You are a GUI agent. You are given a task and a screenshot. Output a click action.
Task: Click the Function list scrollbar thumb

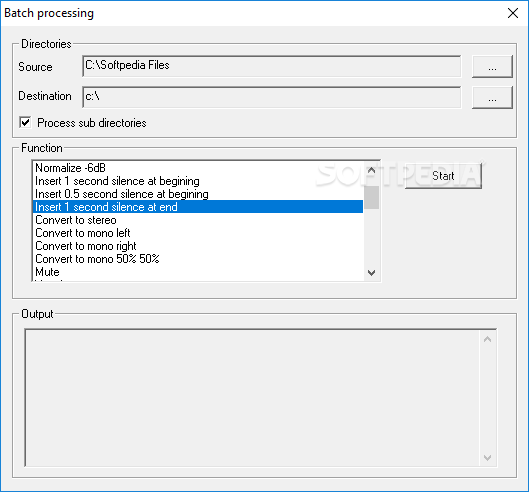coord(371,197)
